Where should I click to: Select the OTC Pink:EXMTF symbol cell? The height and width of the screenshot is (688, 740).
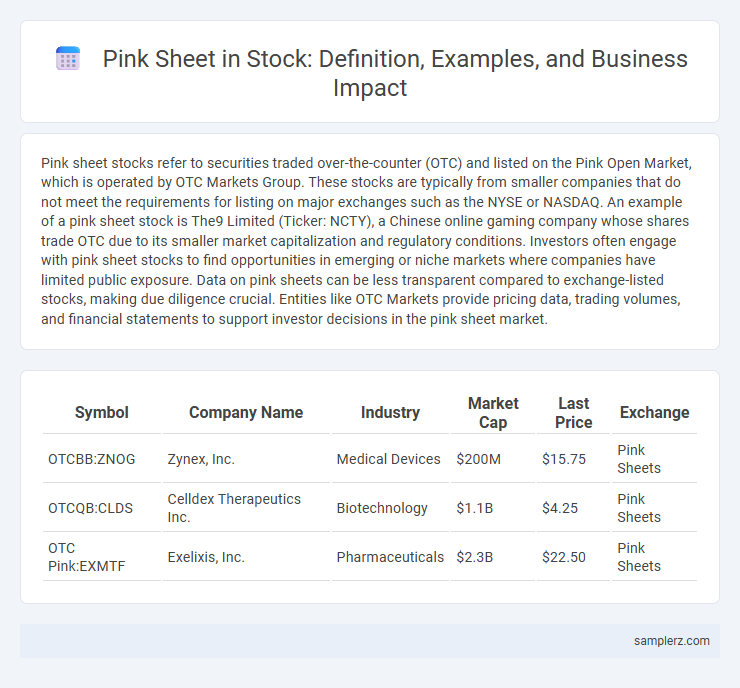pos(101,557)
